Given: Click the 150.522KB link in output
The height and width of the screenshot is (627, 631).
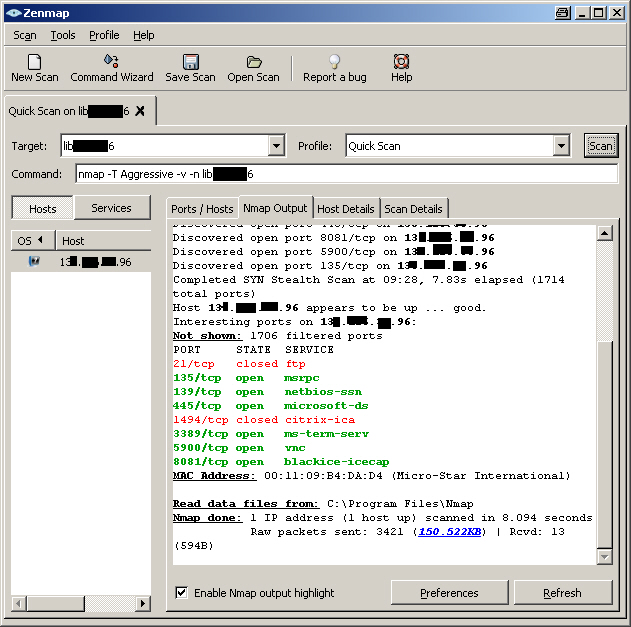Looking at the screenshot, I should pyautogui.click(x=450, y=532).
